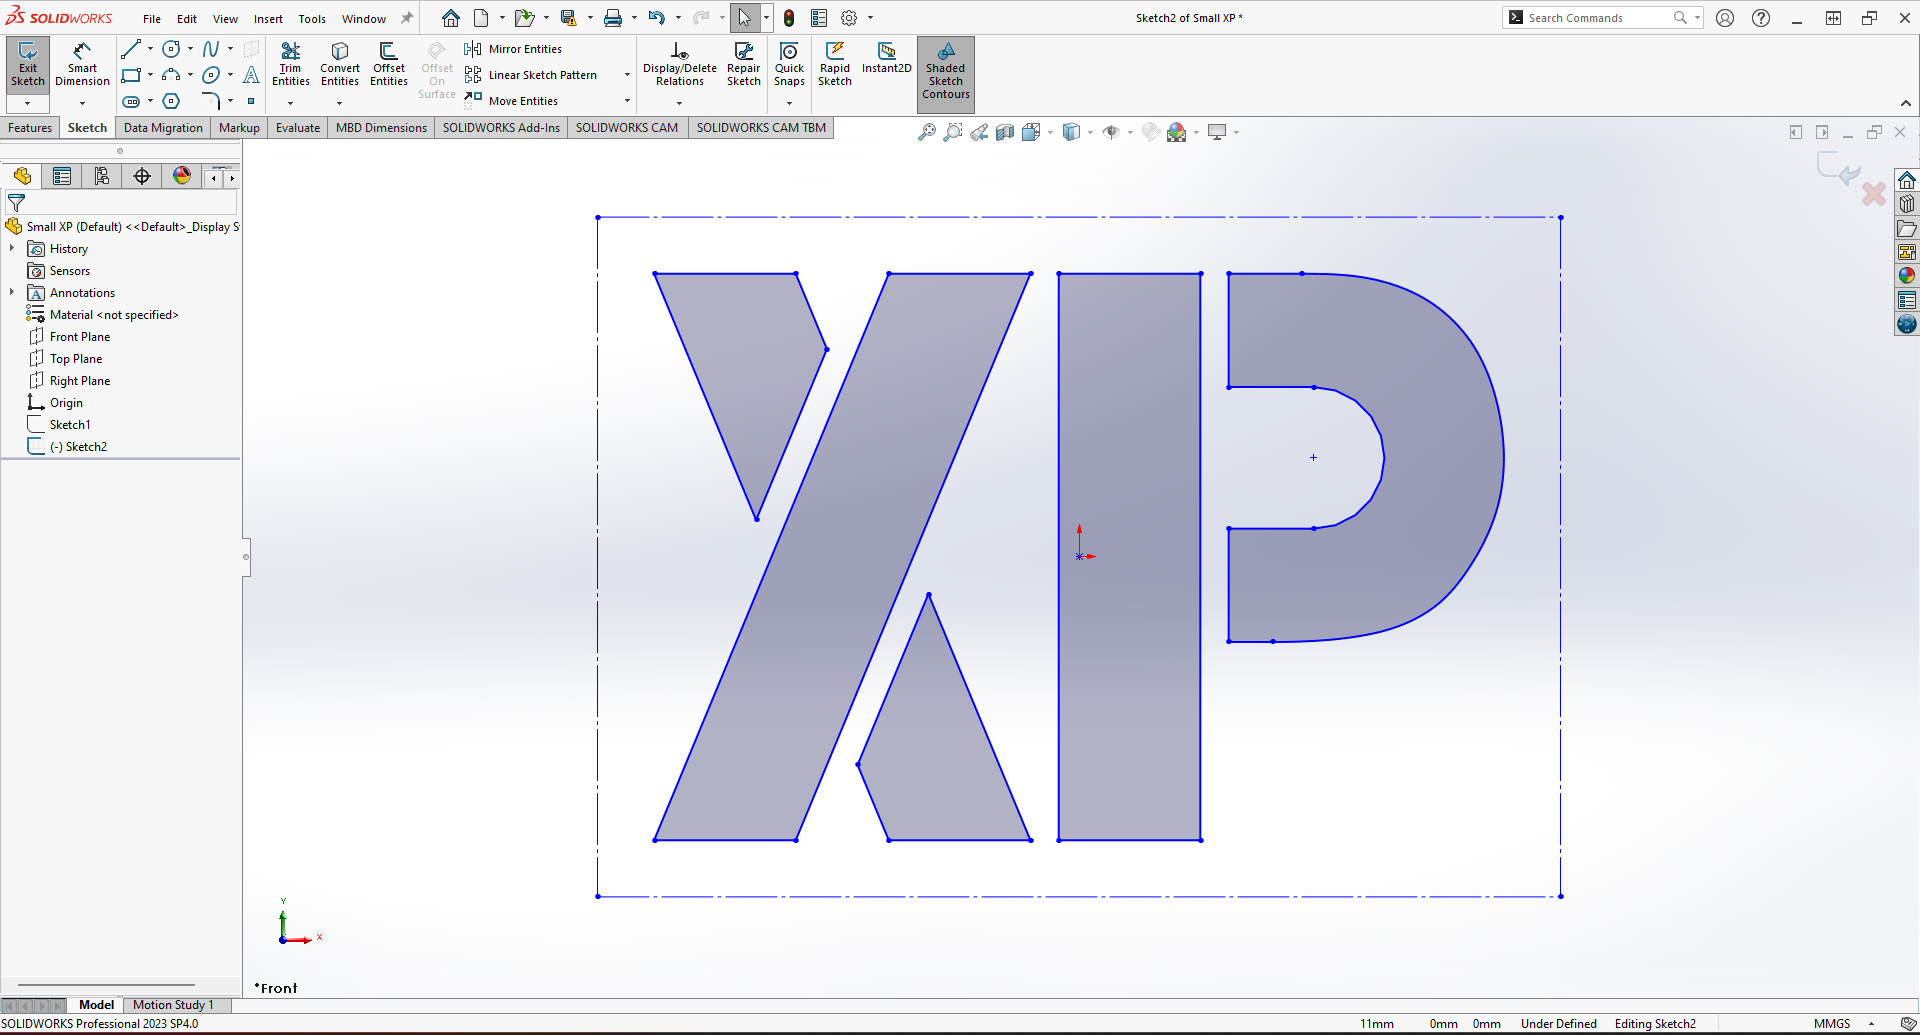
Task: Click Offset Entities
Action: [389, 65]
